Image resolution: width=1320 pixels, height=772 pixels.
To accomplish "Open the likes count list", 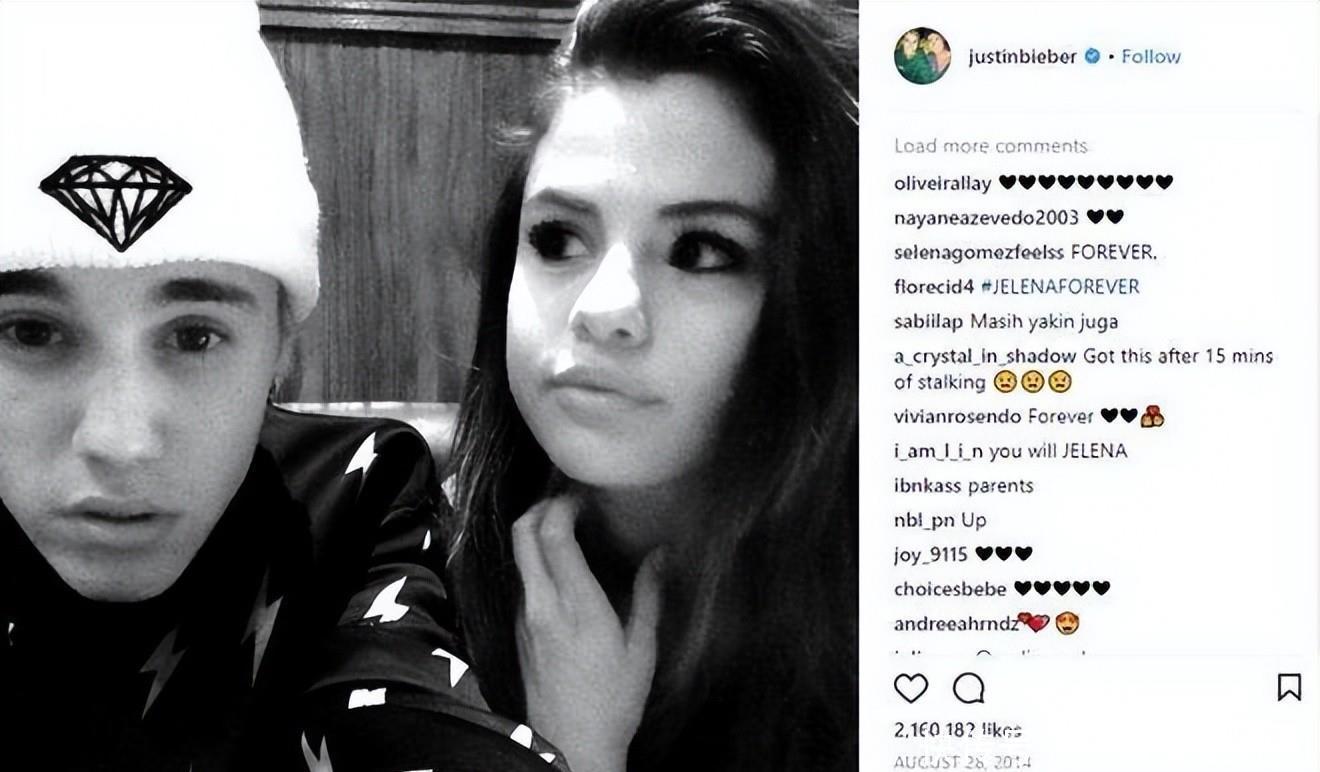I will tap(957, 731).
